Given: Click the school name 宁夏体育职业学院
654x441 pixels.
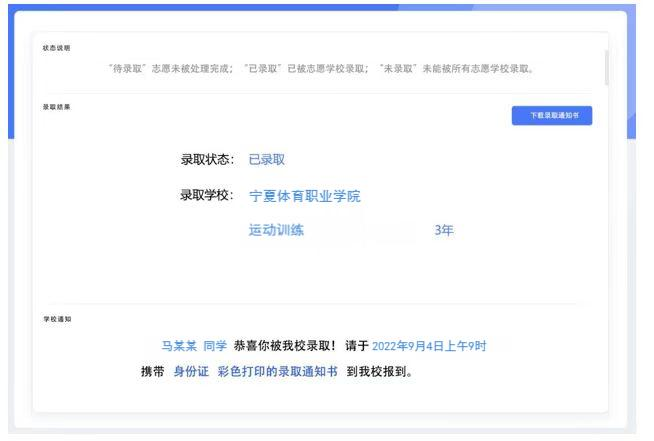Looking at the screenshot, I should [x=304, y=196].
